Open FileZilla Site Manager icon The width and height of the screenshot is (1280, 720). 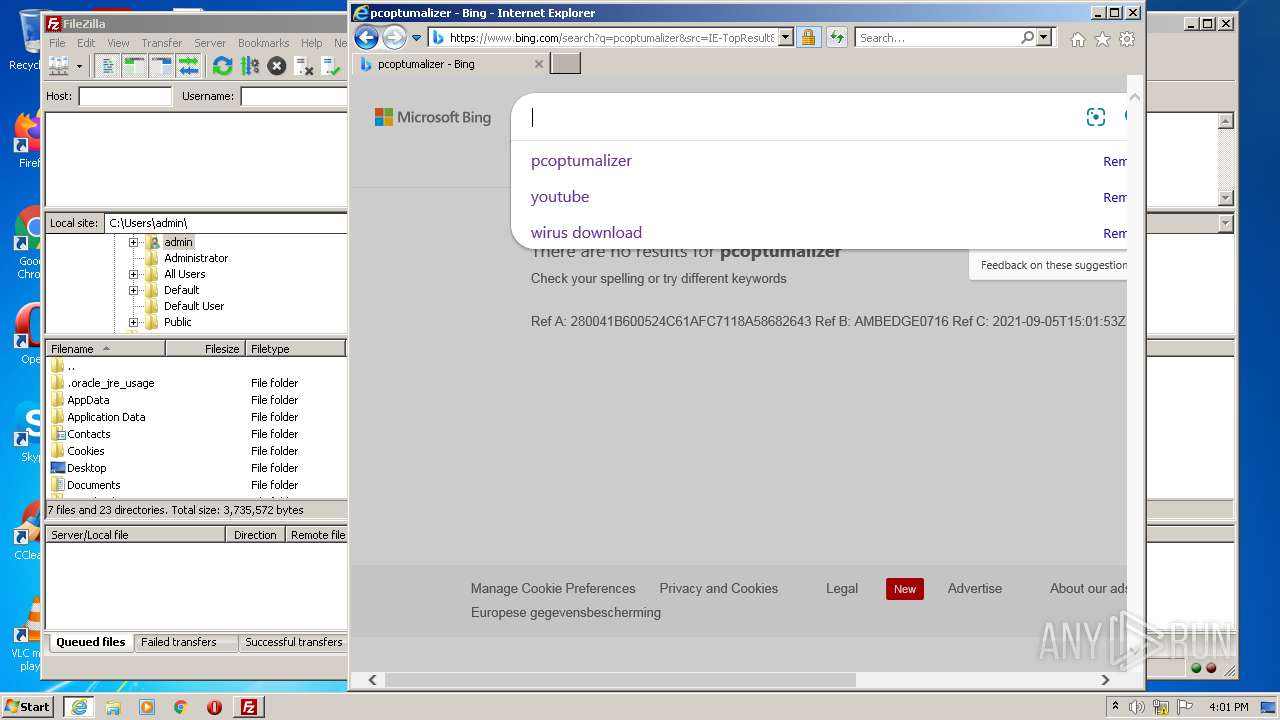58,66
